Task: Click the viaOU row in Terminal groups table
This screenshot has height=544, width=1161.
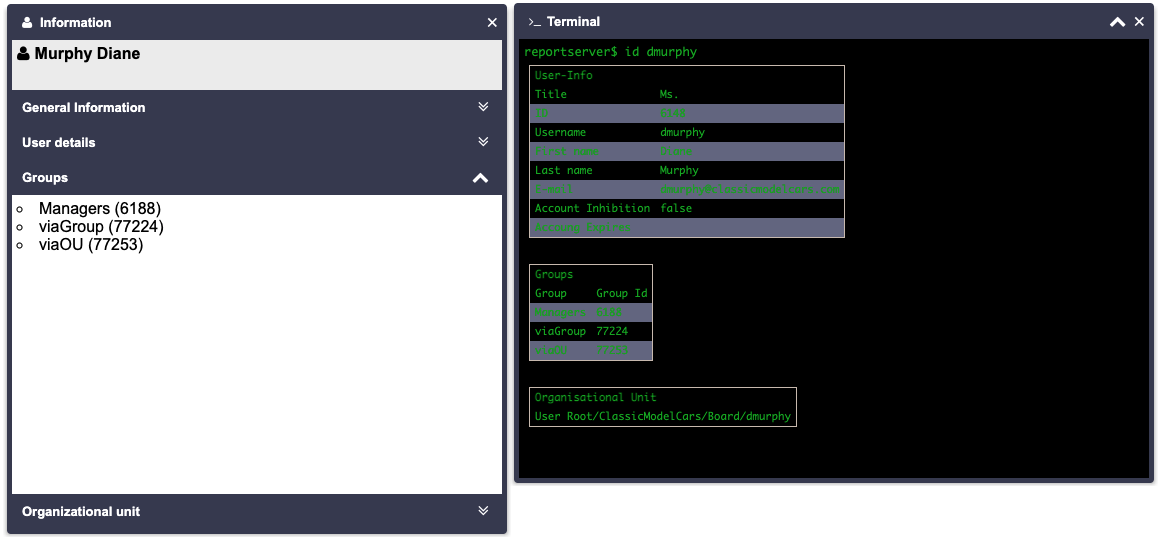Action: (x=591, y=350)
